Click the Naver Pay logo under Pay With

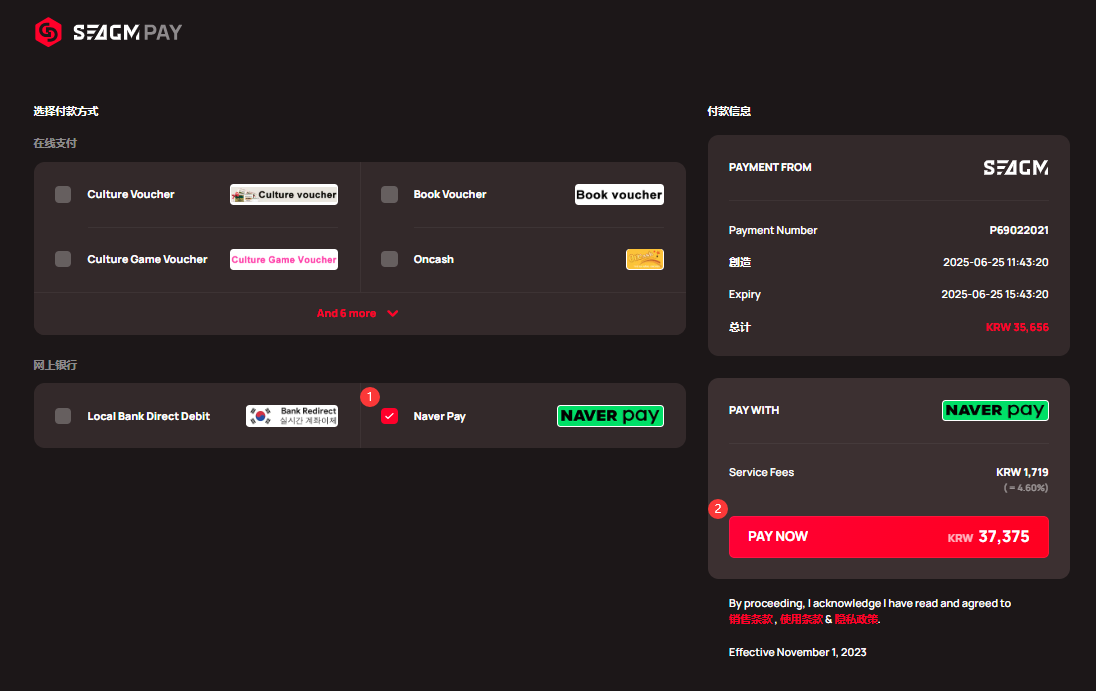point(995,410)
